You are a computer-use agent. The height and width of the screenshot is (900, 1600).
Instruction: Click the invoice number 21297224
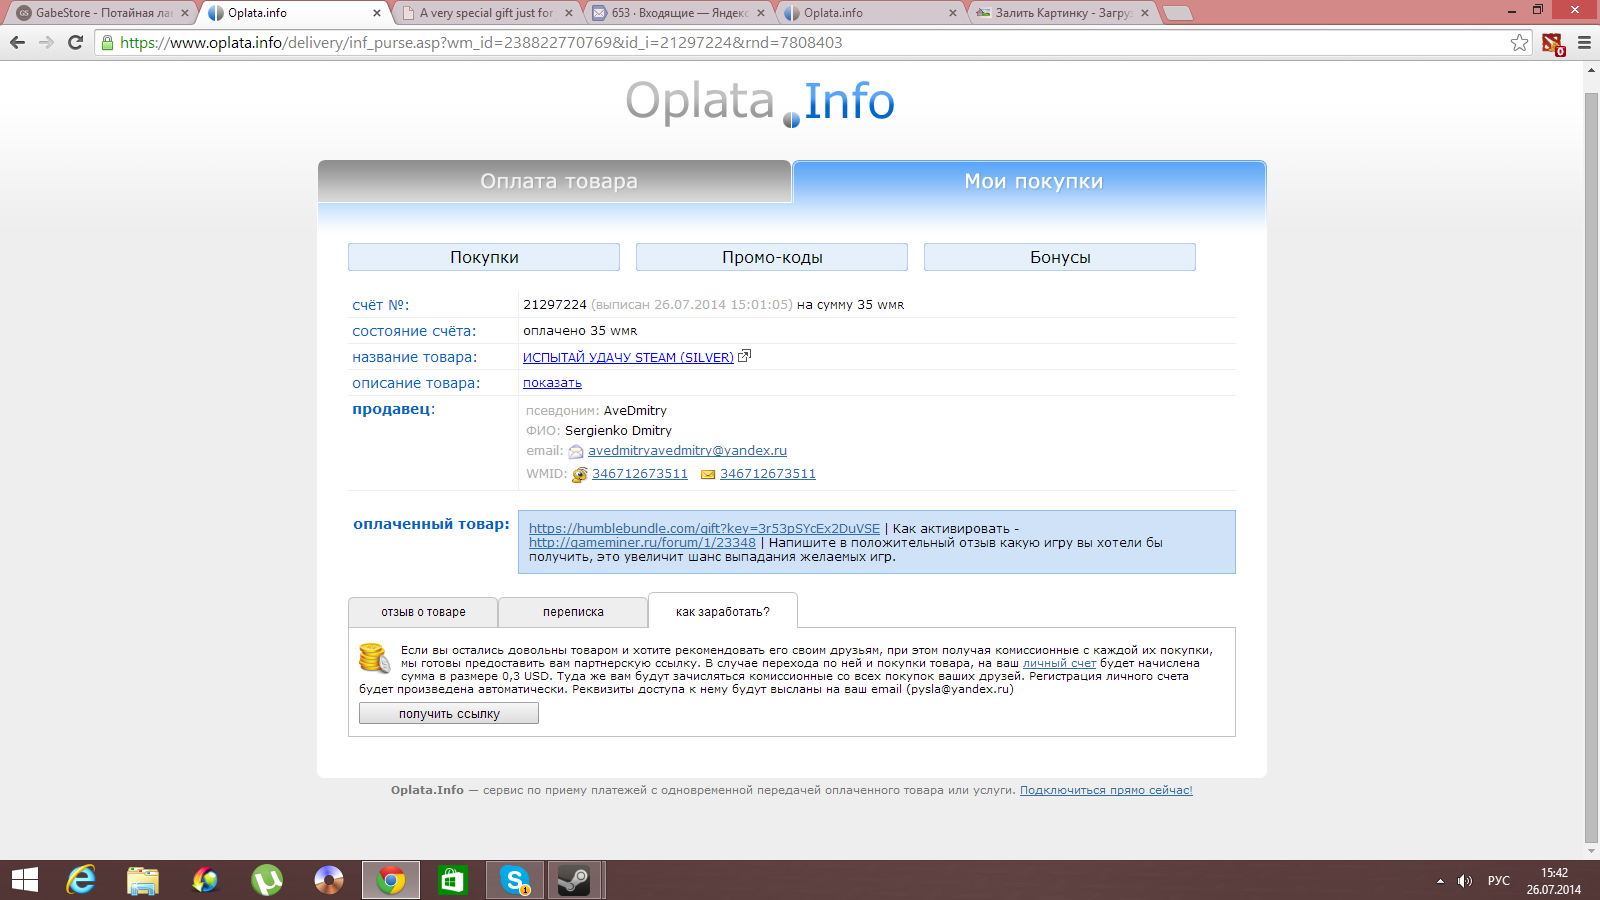[555, 305]
